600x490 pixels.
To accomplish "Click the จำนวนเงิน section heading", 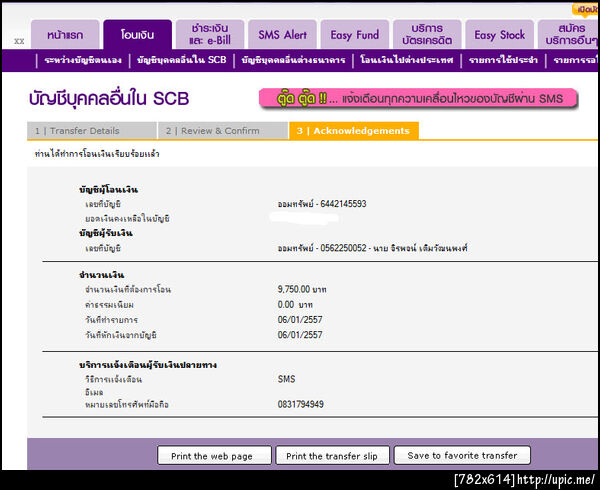I will pos(101,275).
